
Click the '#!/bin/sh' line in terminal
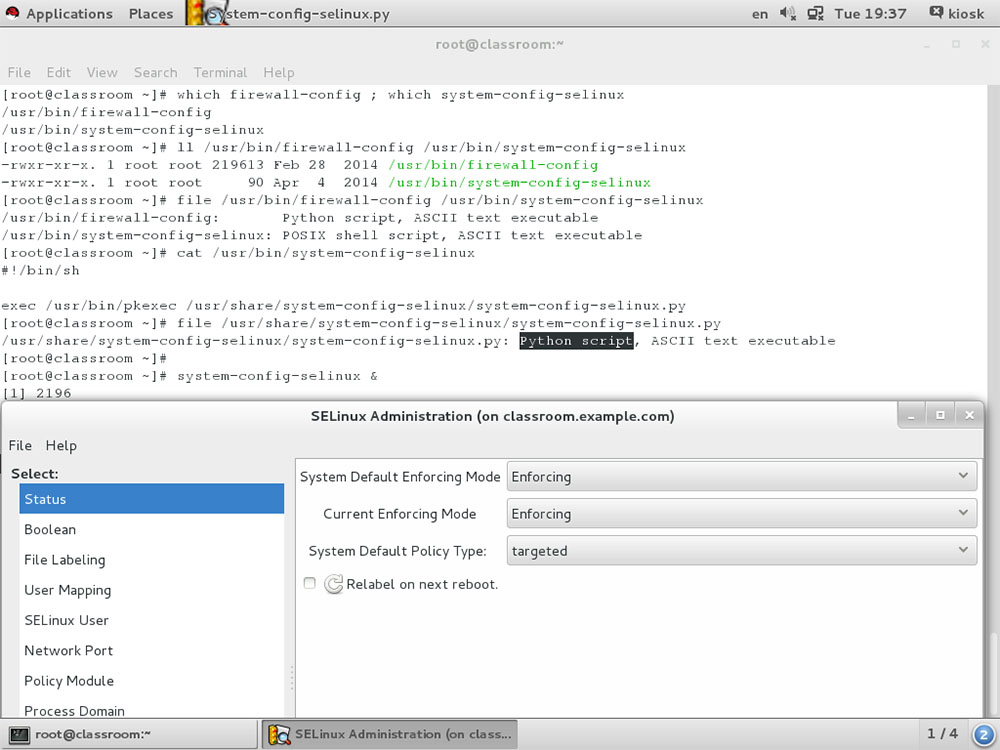(41, 270)
